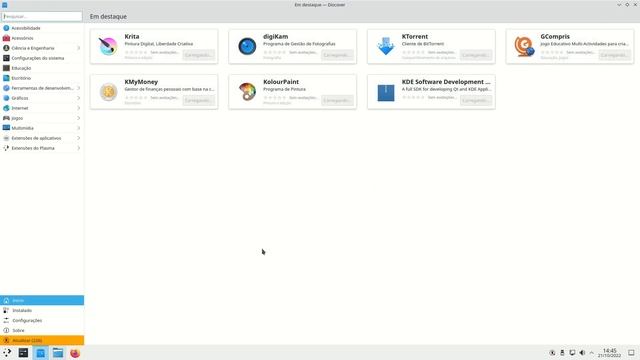Open the KolourPaint palette icon

pyautogui.click(x=247, y=91)
